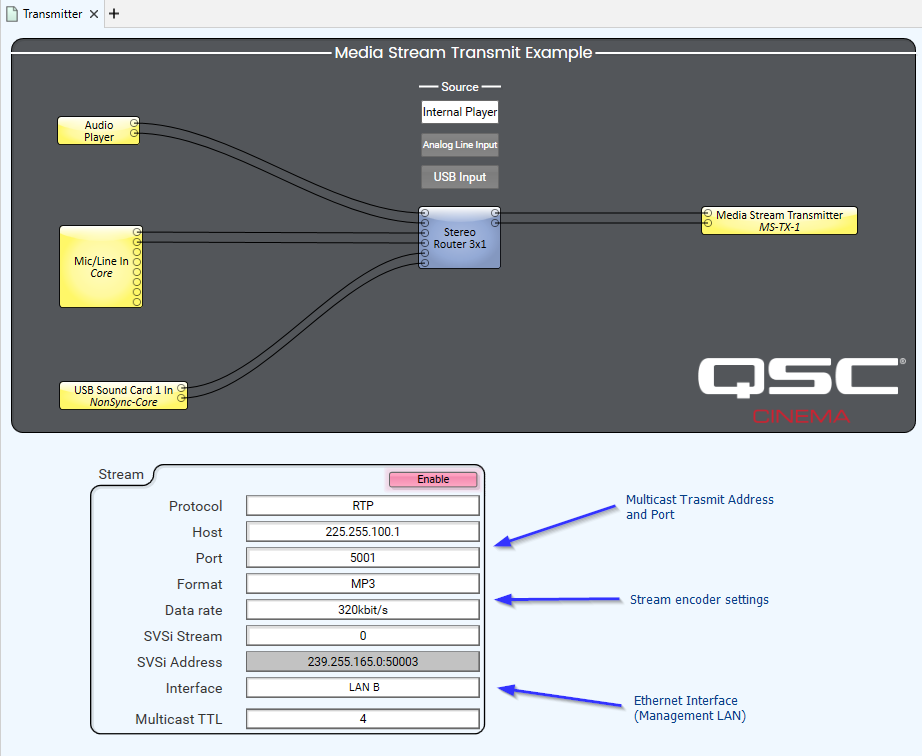Open the Protocol dropdown showing RTP
This screenshot has height=756, width=922.
363,506
